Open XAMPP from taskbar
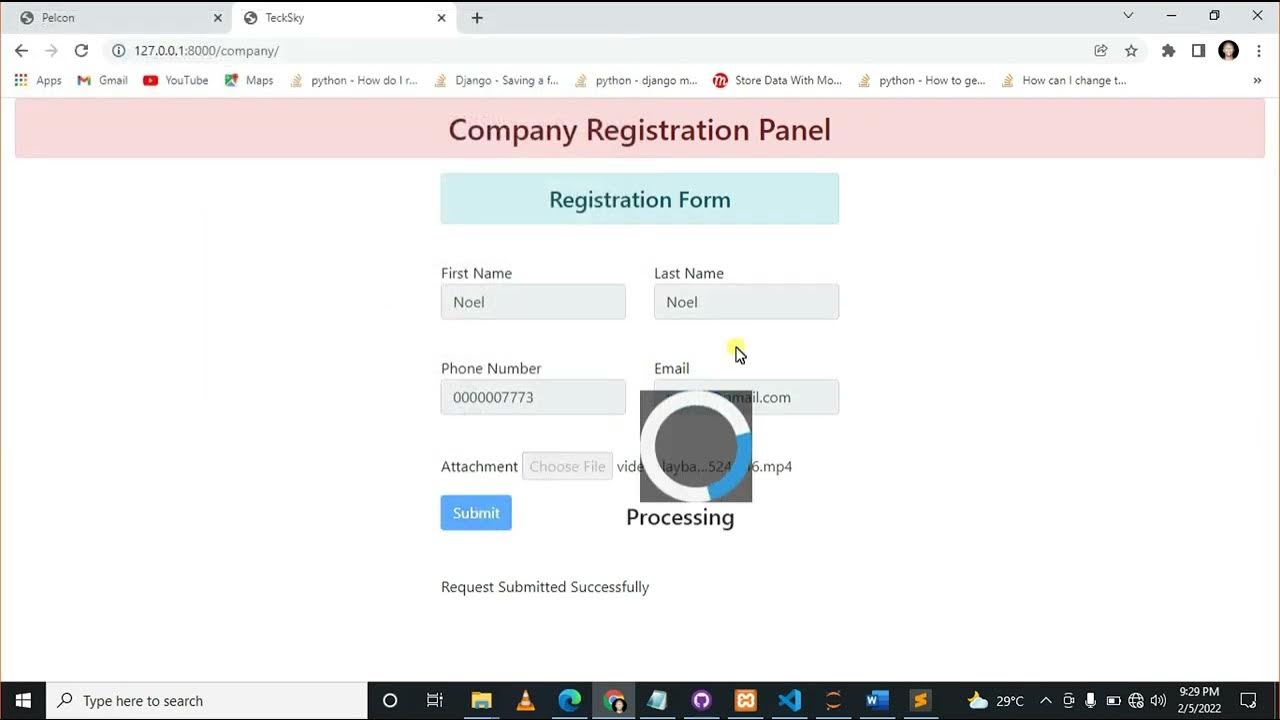Viewport: 1280px width, 720px height. coord(745,700)
